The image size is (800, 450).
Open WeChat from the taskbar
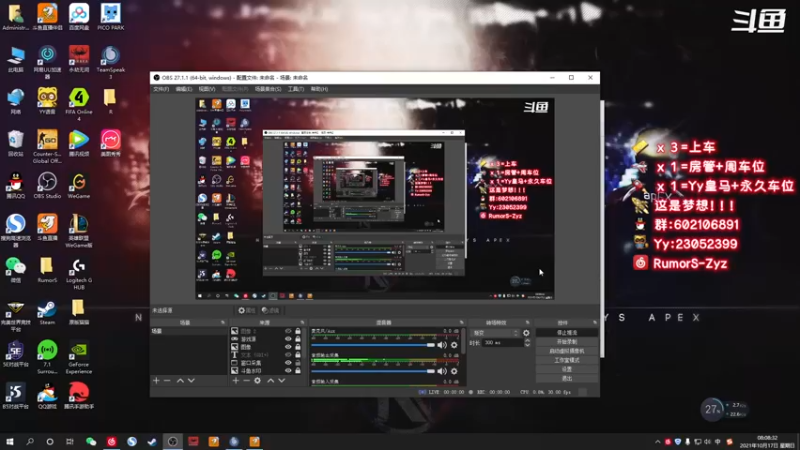pyautogui.click(x=91, y=441)
